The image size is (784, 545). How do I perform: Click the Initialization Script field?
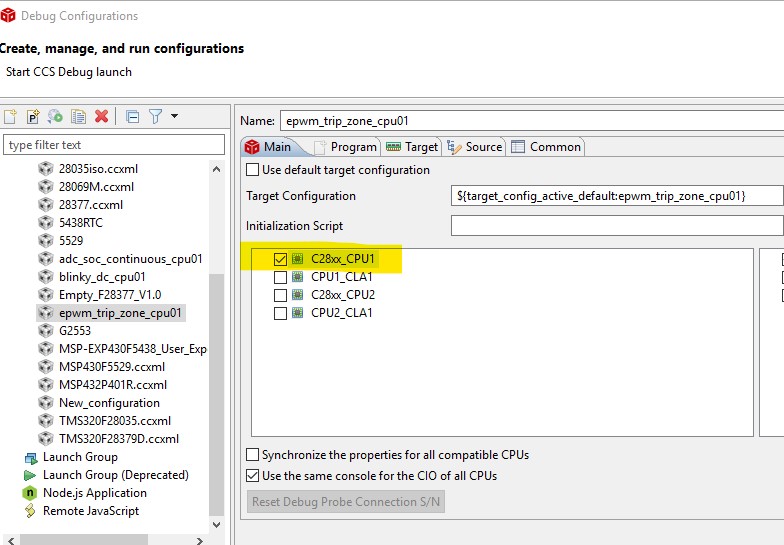coord(617,226)
